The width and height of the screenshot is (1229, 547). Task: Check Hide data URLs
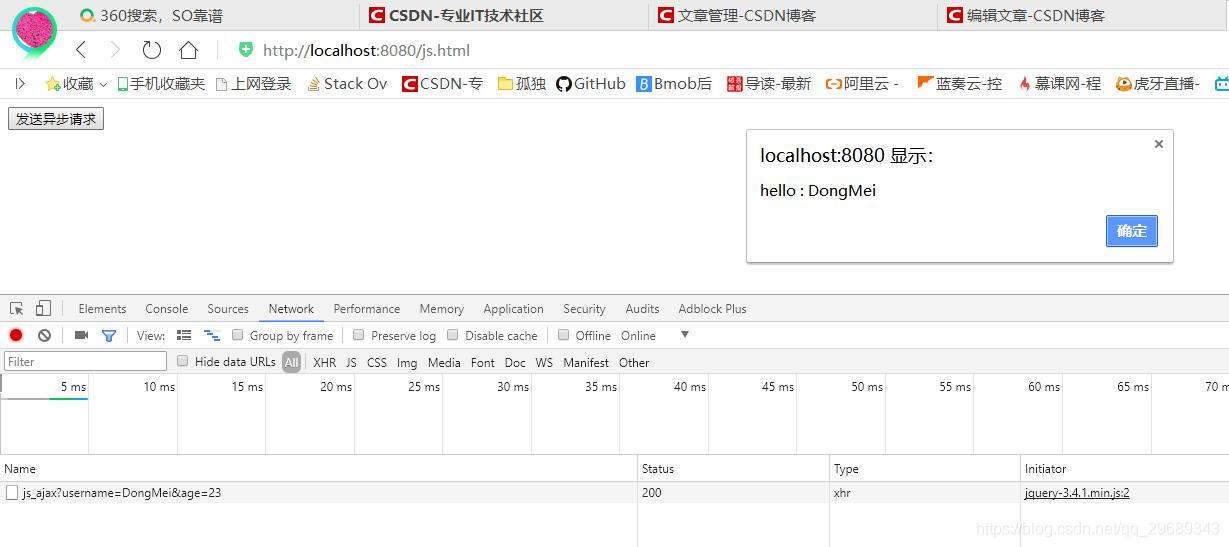point(183,361)
